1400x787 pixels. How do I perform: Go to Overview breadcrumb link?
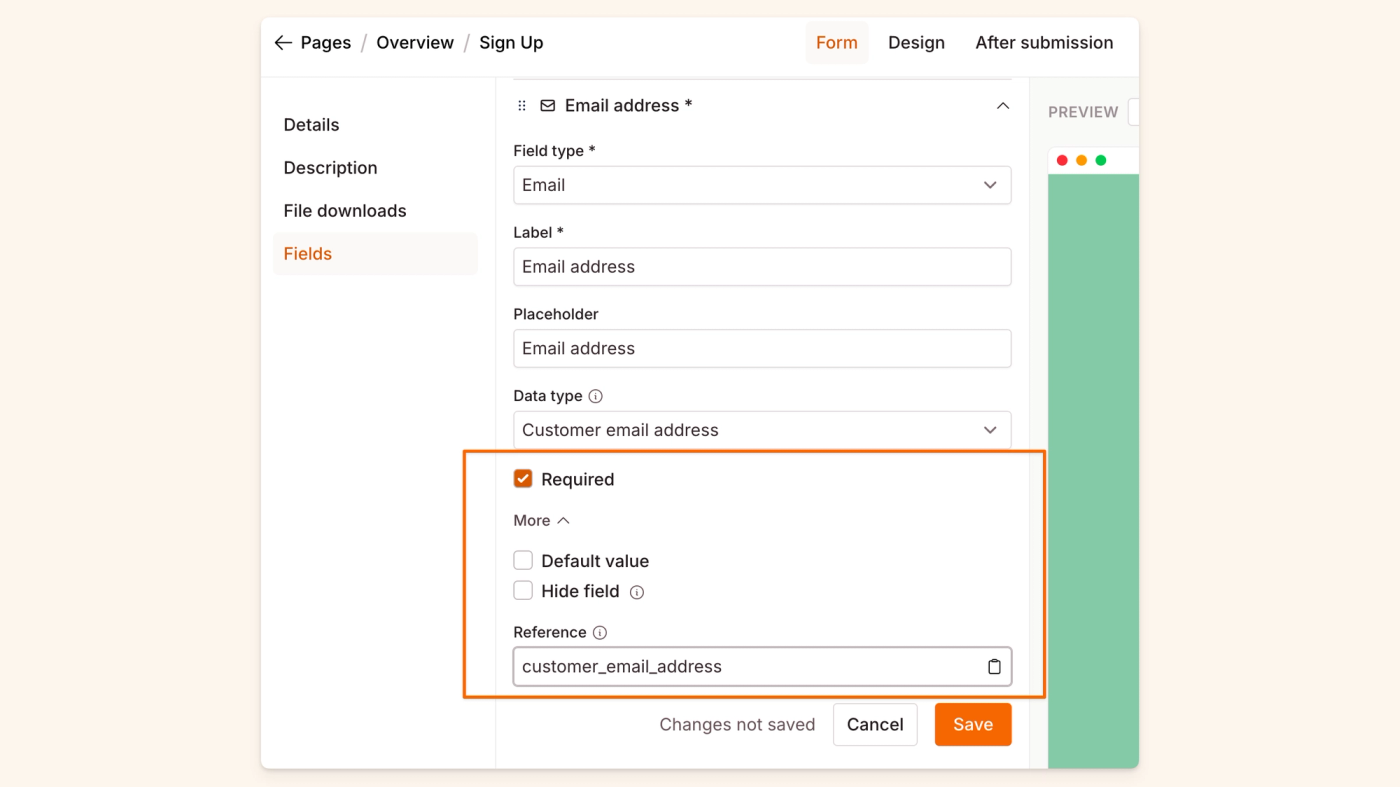(415, 43)
